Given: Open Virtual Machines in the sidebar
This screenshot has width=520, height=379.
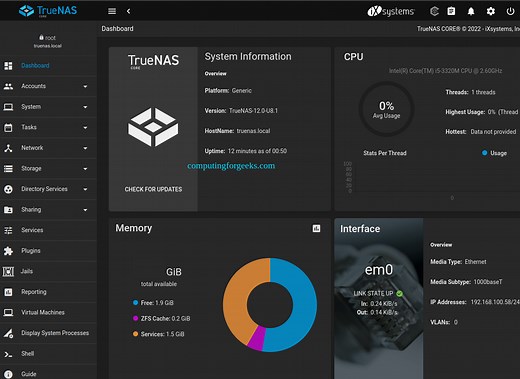Looking at the screenshot, I should click(48, 313).
